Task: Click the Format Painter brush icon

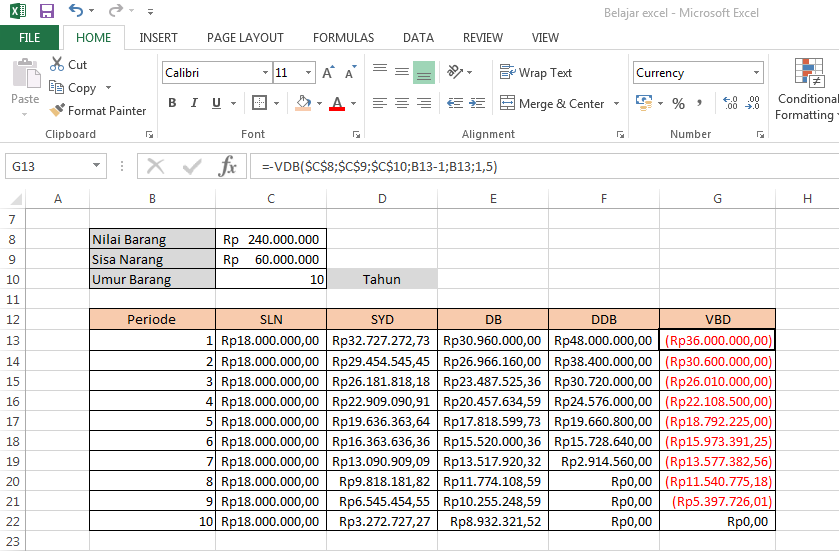Action: tap(57, 110)
